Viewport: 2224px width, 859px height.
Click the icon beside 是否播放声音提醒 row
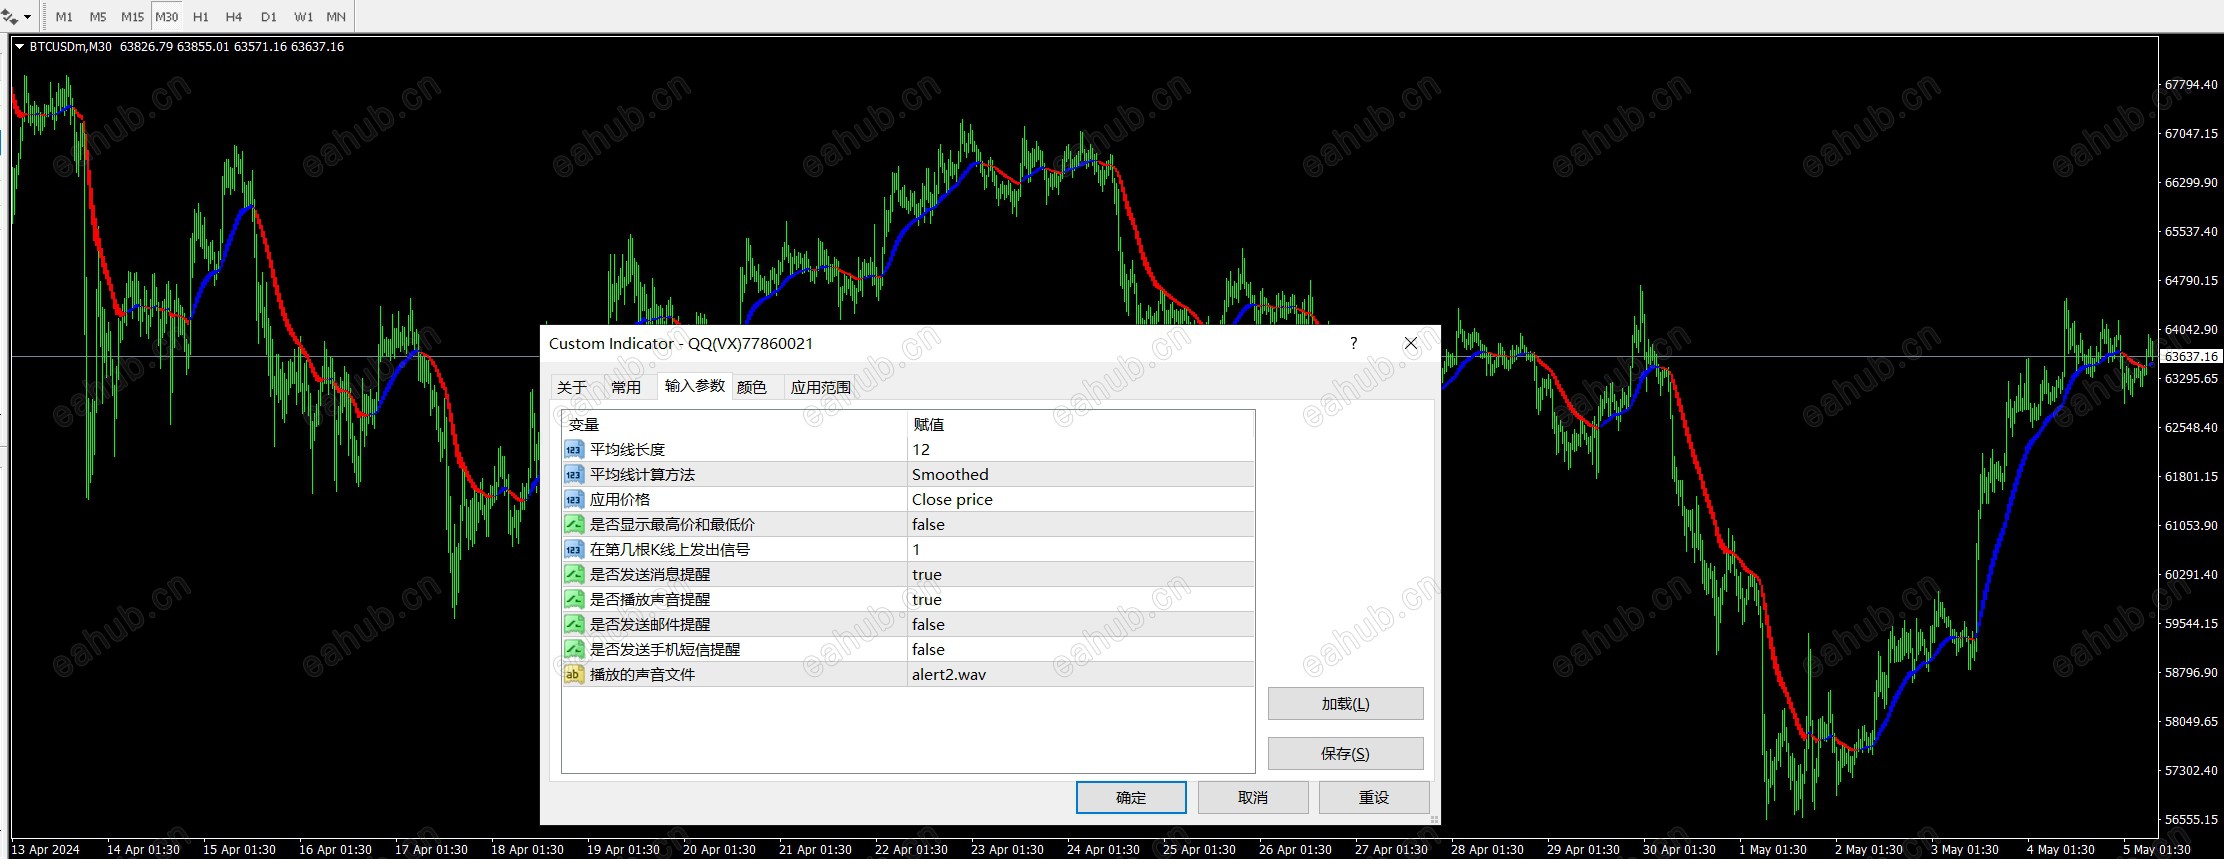click(573, 600)
